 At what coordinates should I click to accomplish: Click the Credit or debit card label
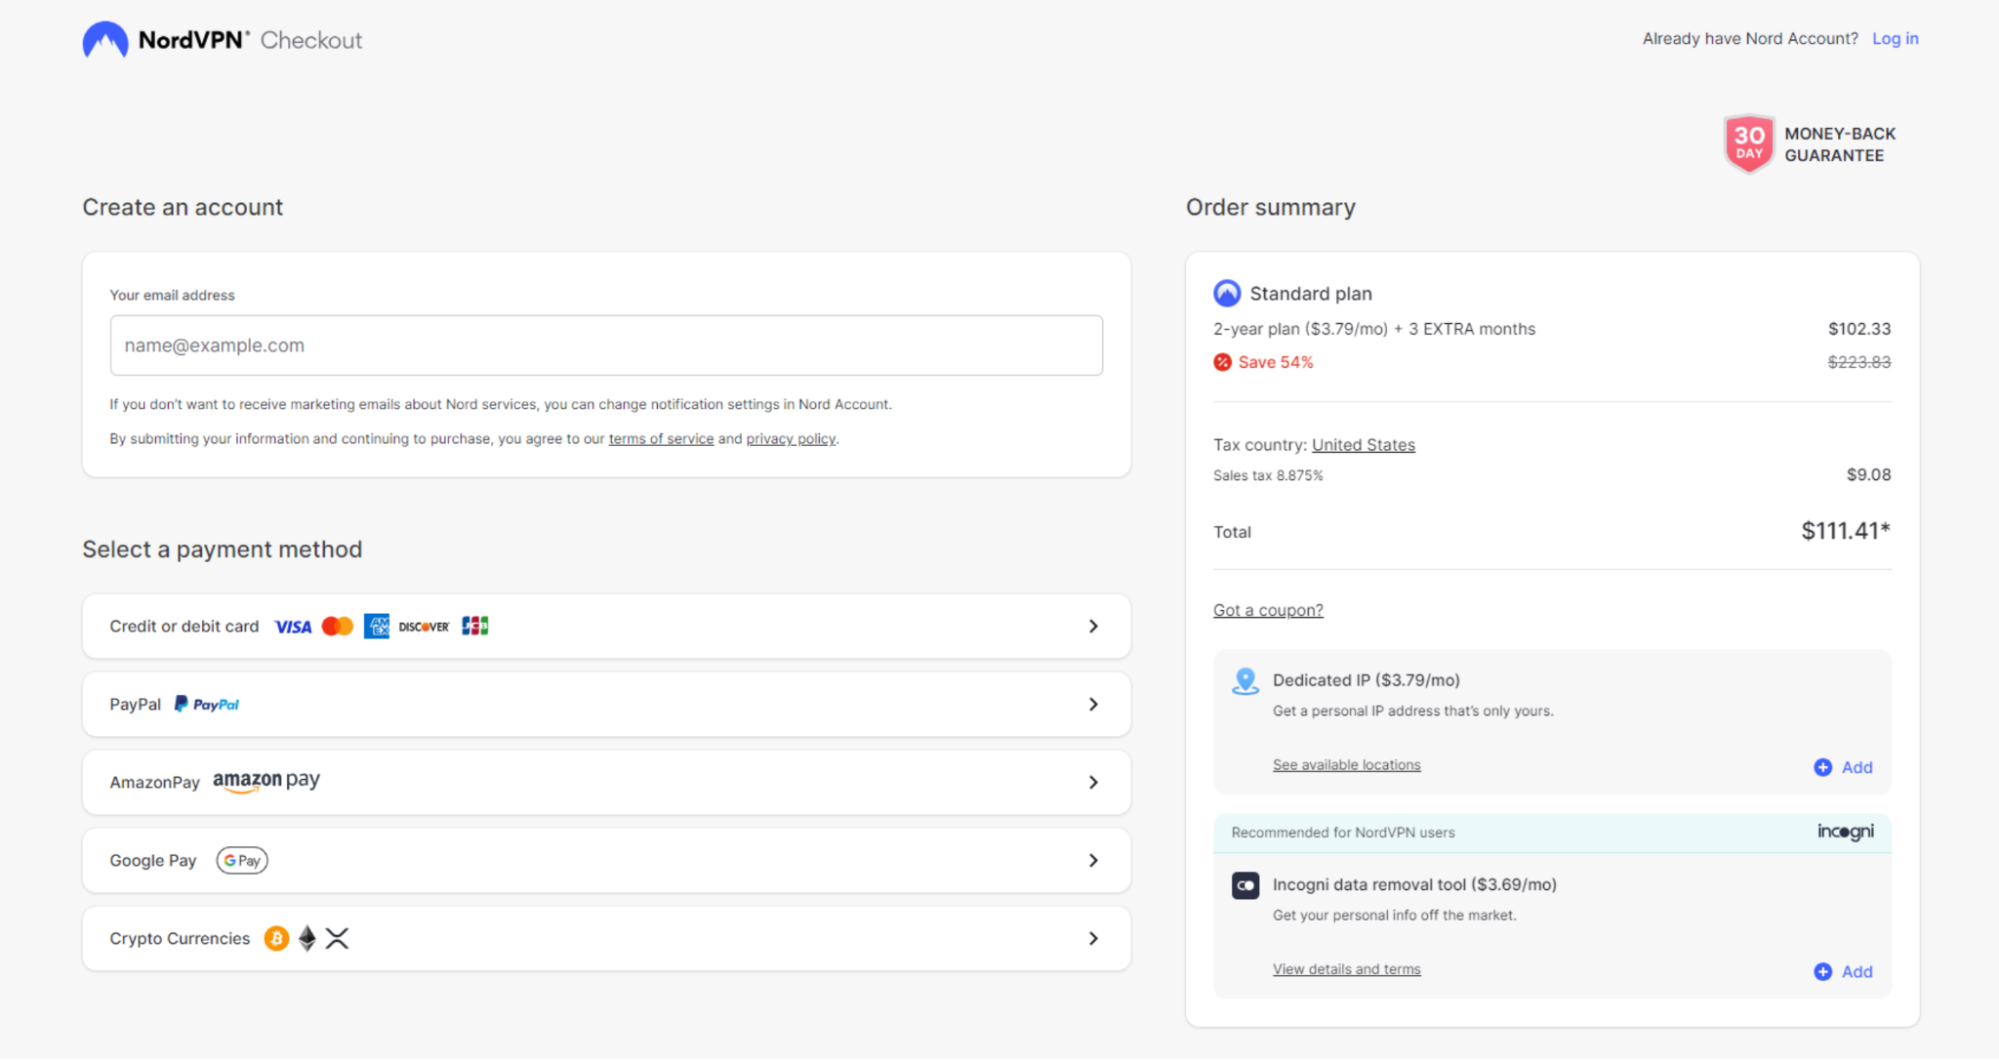(184, 626)
